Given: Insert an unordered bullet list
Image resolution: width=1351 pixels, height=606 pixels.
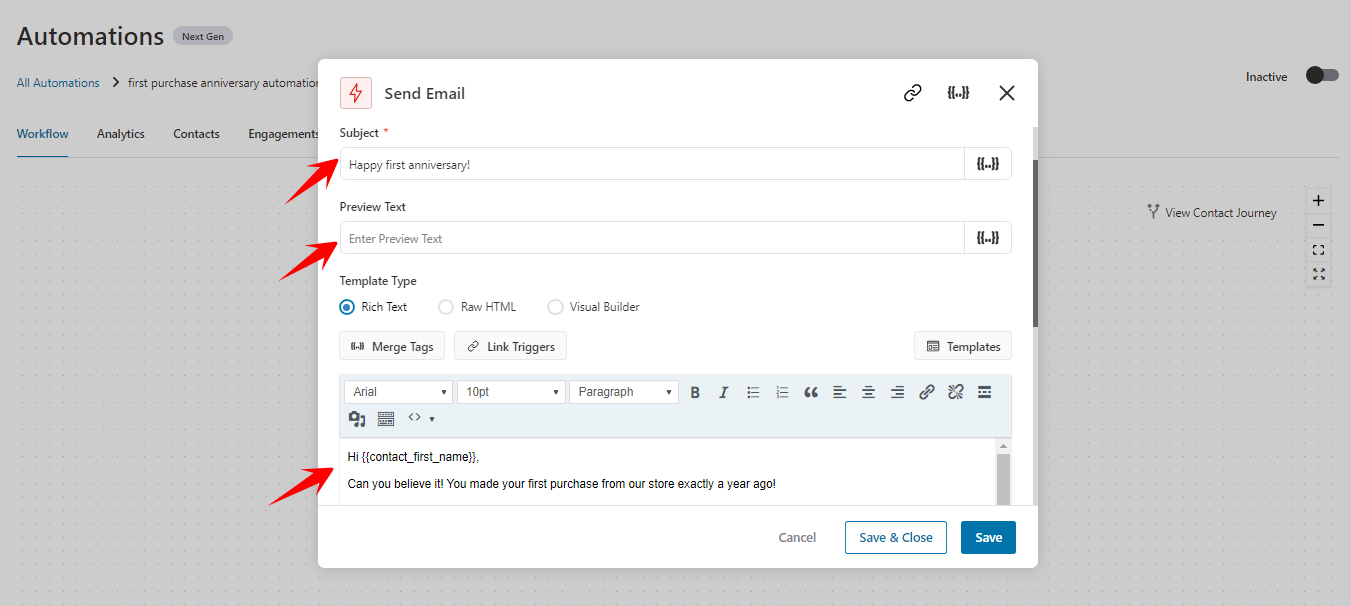Looking at the screenshot, I should click(x=753, y=391).
